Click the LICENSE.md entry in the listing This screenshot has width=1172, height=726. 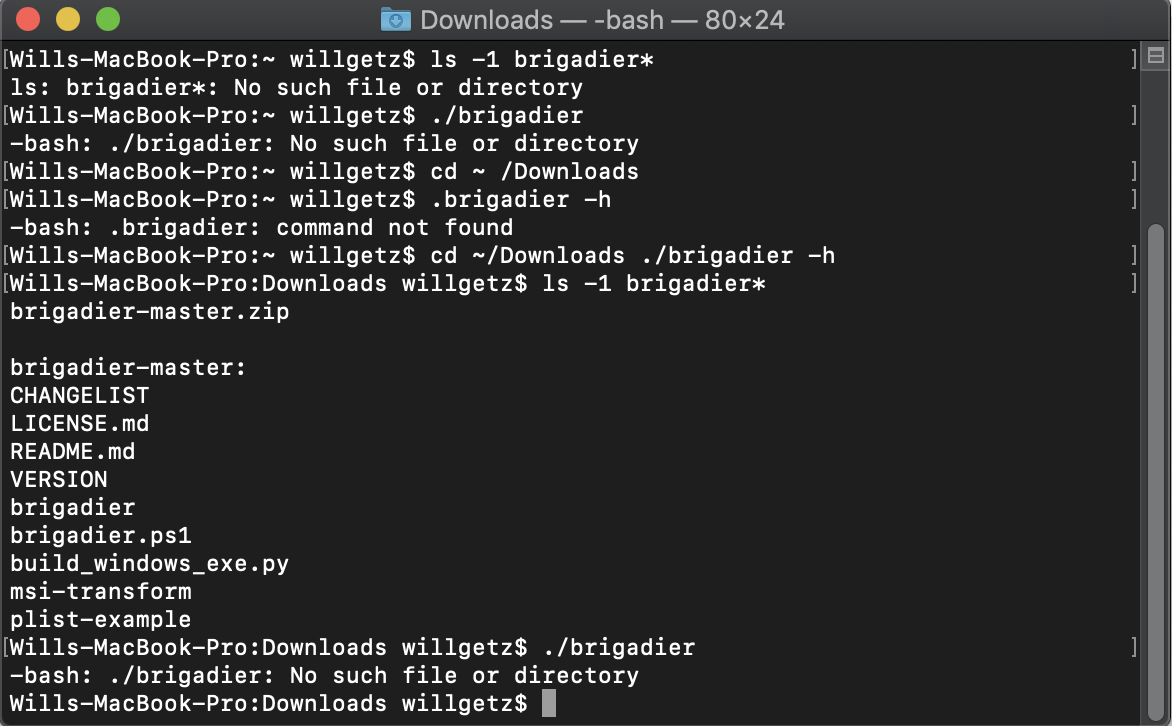click(80, 423)
